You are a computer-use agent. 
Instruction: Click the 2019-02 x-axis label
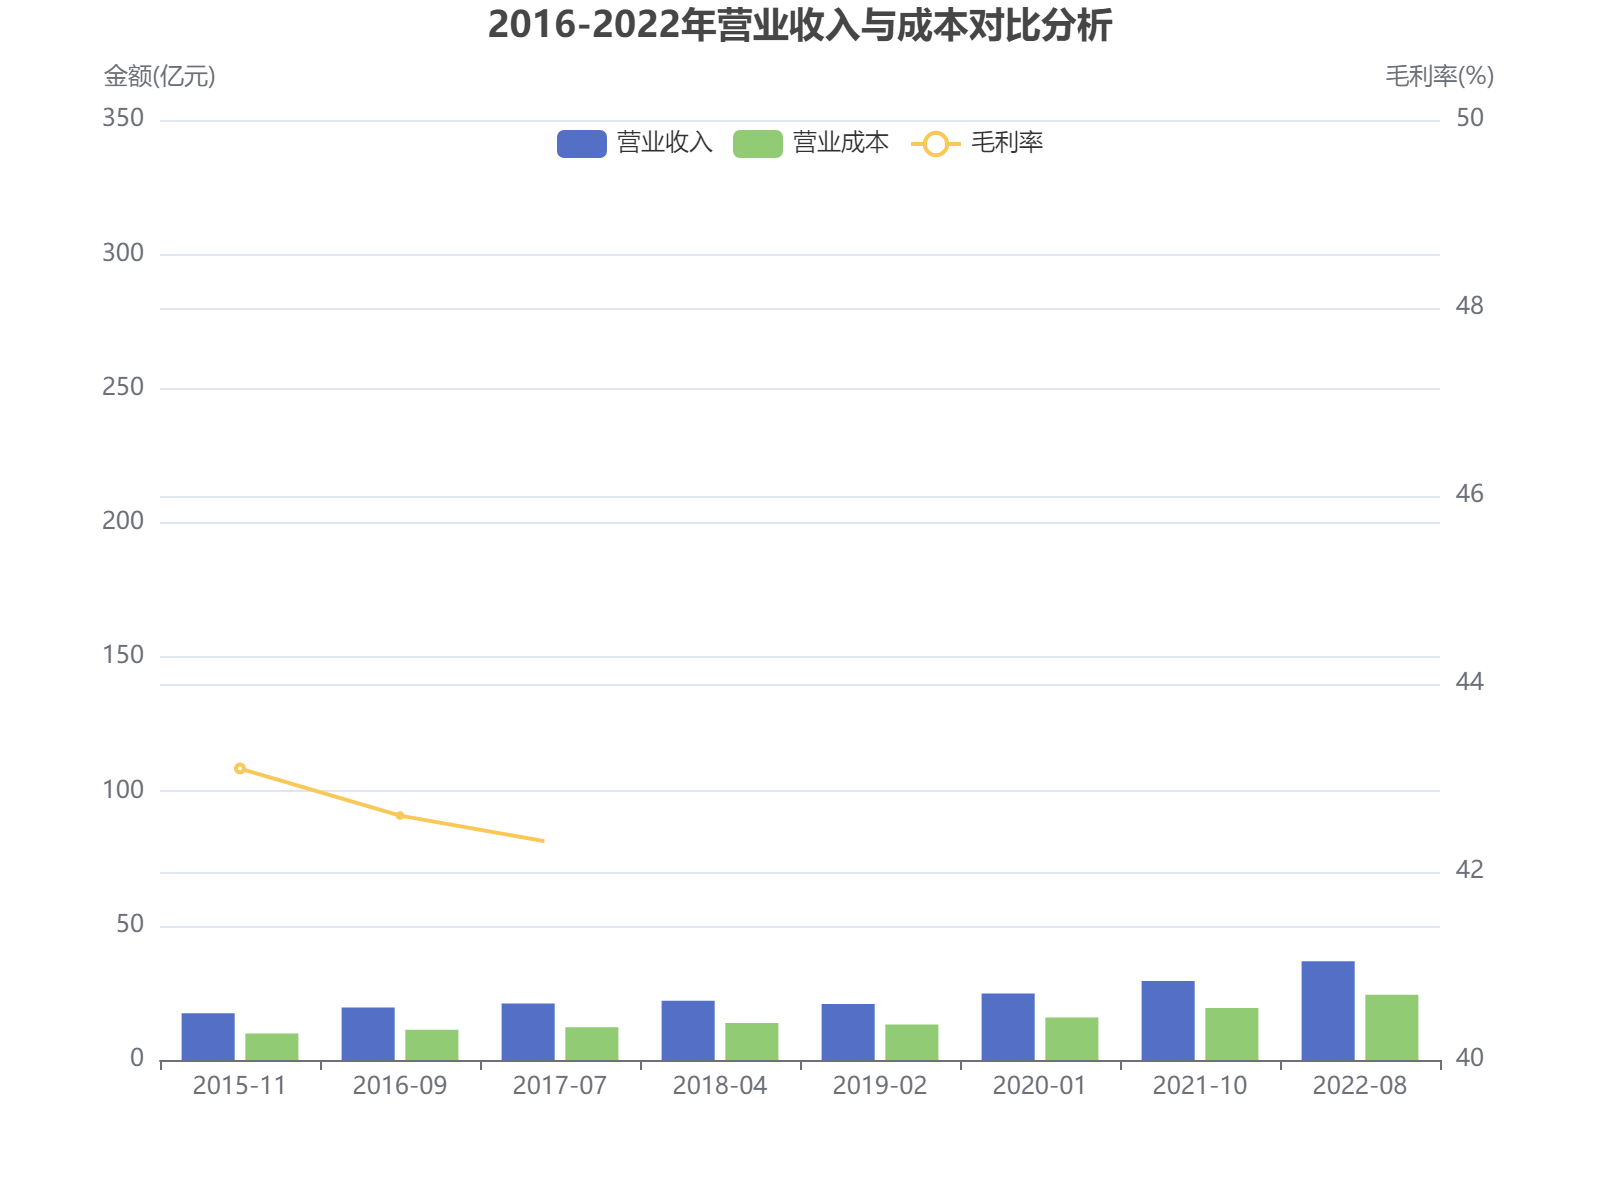tap(880, 1086)
